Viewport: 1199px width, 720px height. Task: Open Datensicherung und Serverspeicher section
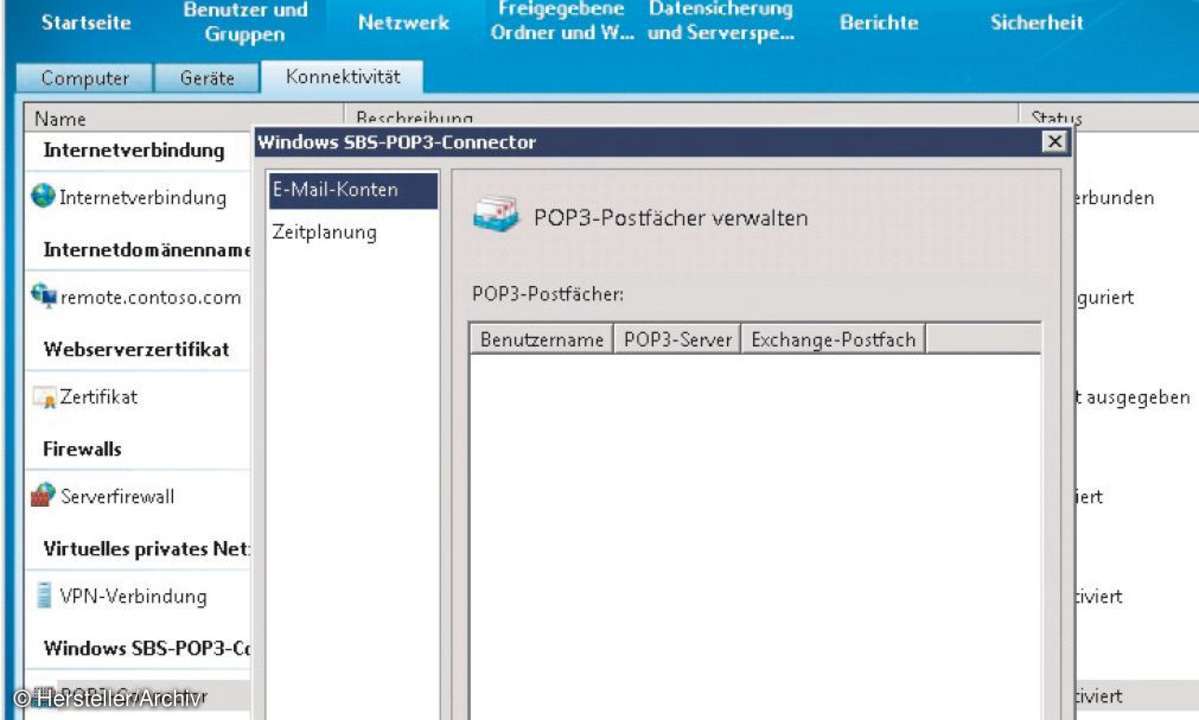point(720,21)
